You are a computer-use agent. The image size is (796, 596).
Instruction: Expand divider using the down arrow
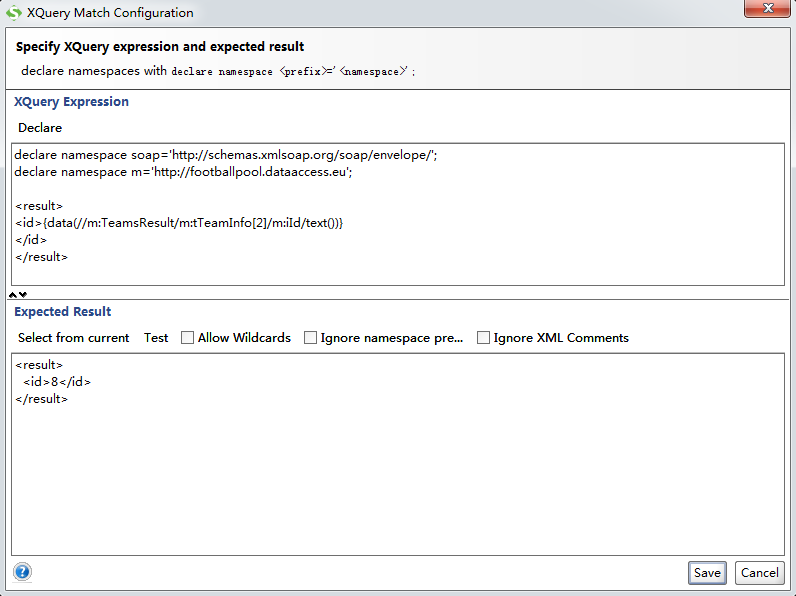[x=23, y=294]
